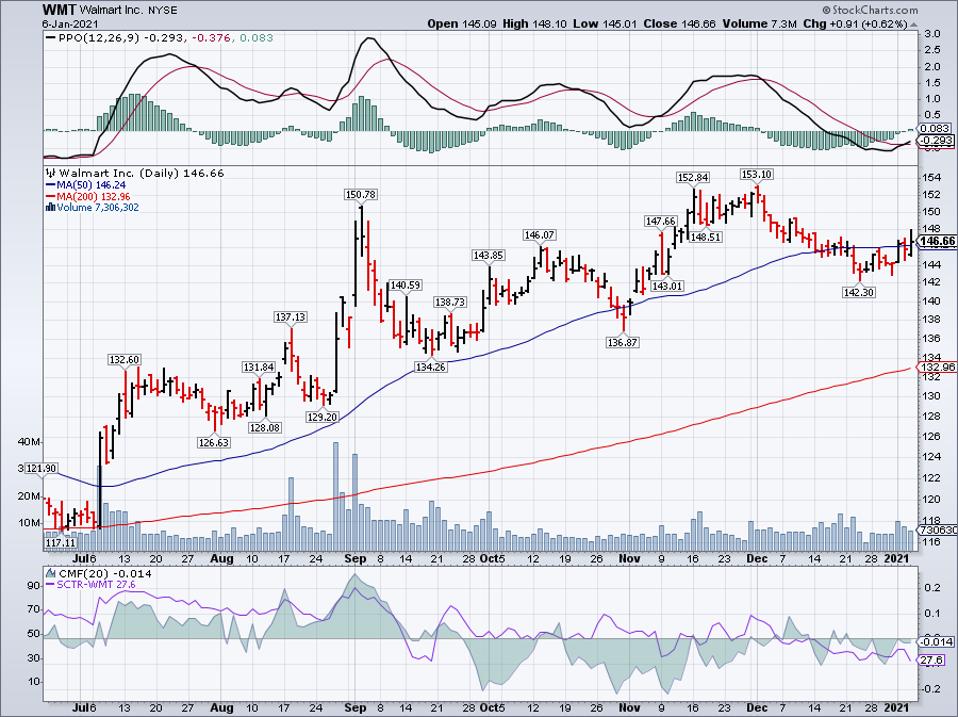Click the 154 tick on the price axis
This screenshot has height=717, width=958.
[x=931, y=178]
